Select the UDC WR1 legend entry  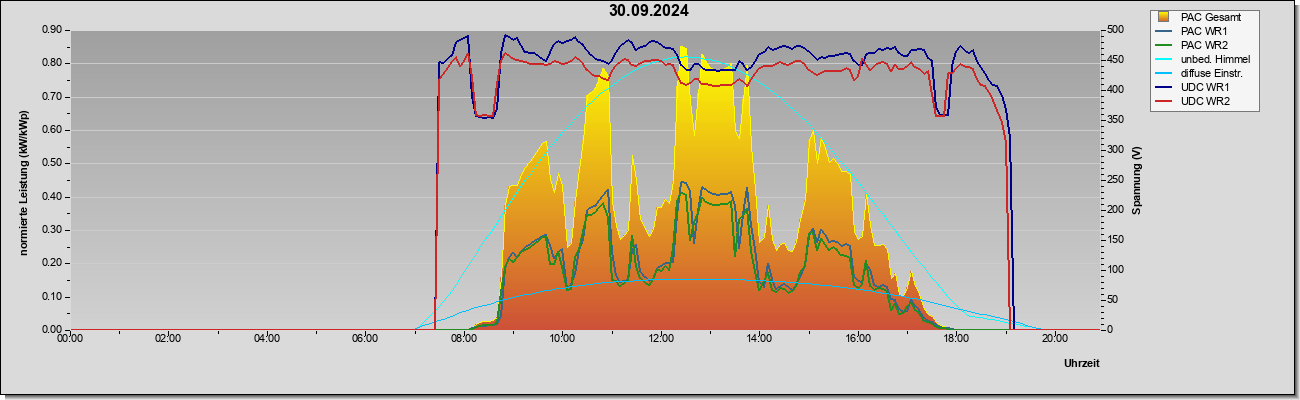pos(1202,87)
